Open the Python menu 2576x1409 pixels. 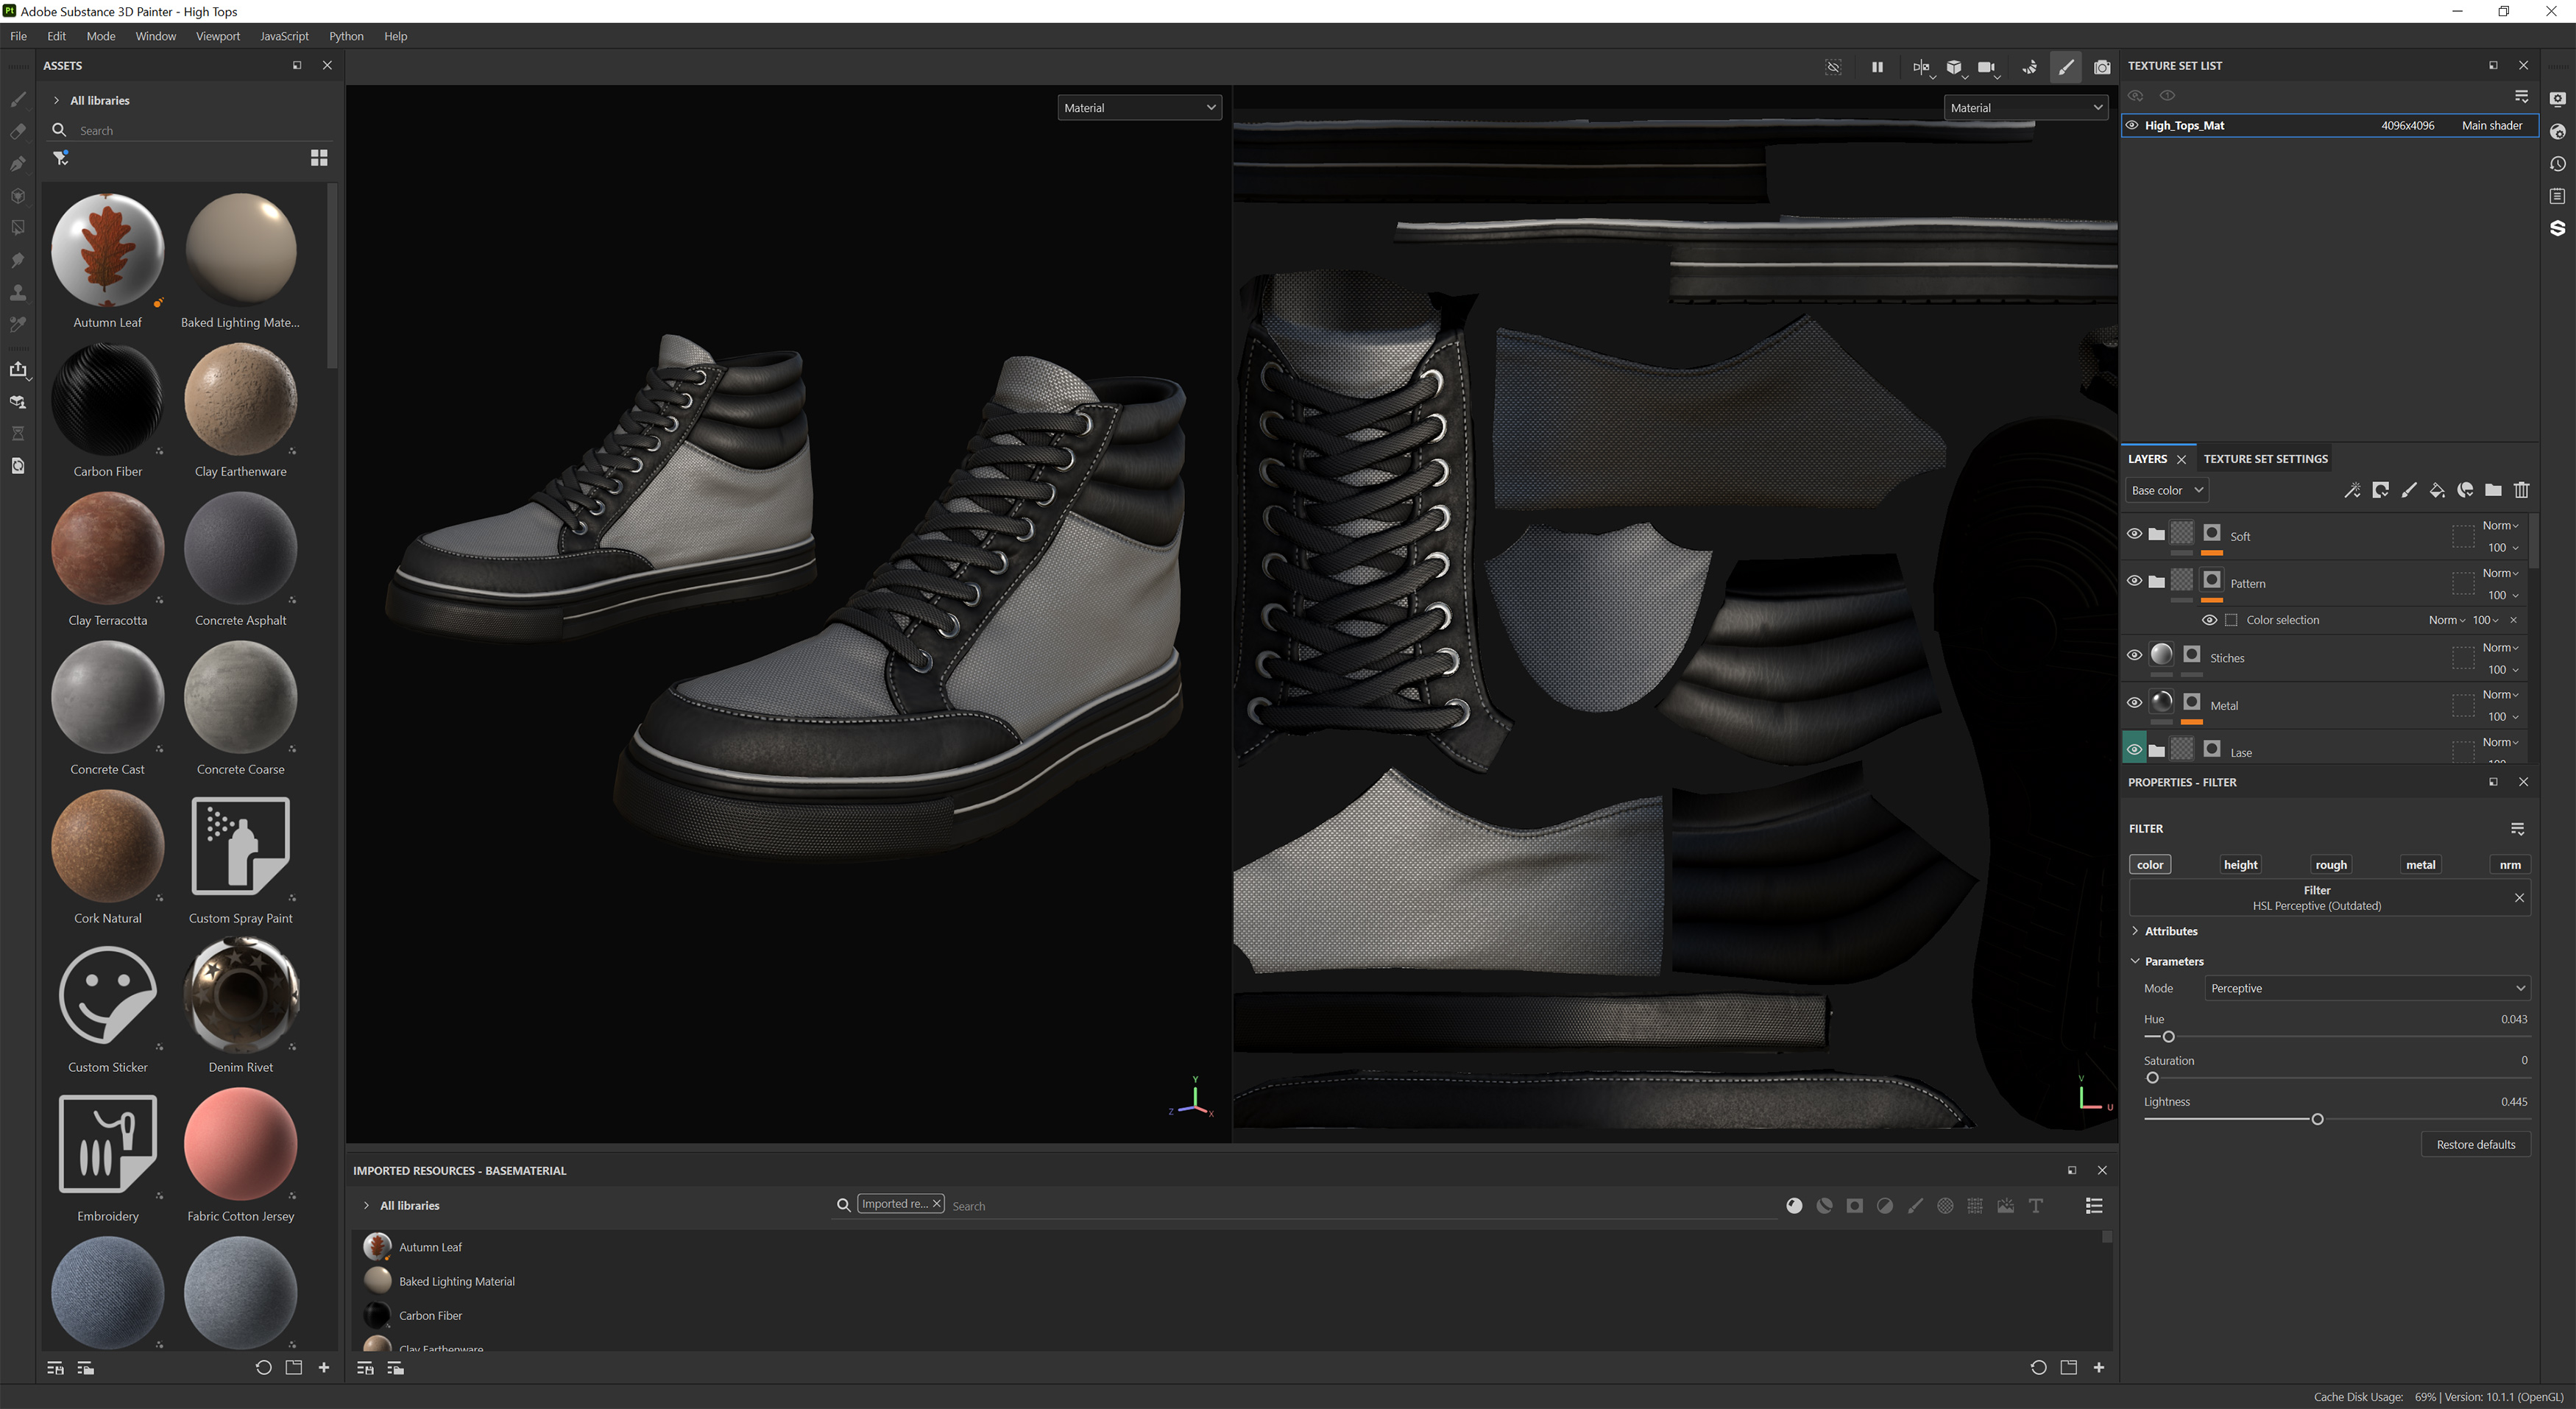click(346, 36)
